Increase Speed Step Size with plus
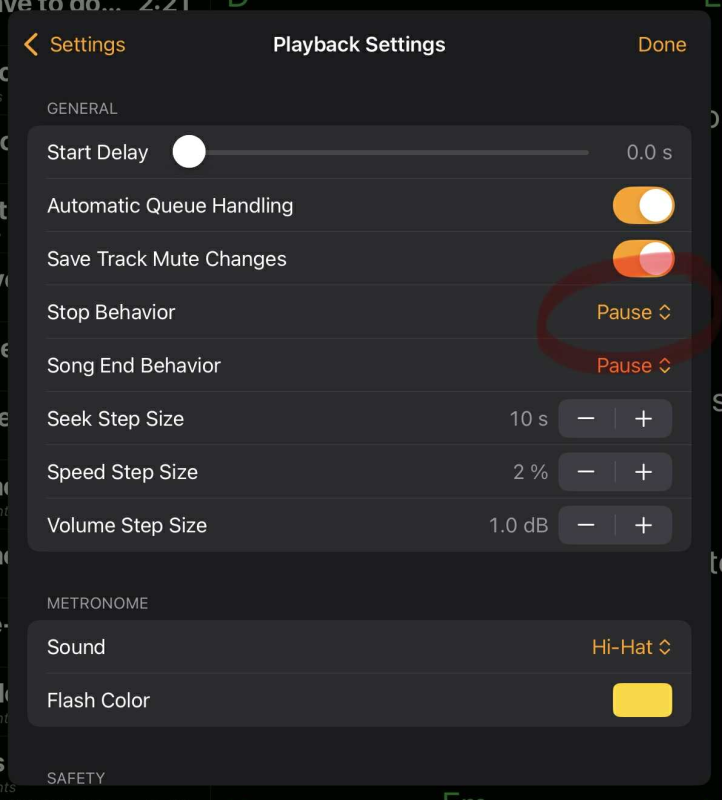This screenshot has height=800, width=722. (x=643, y=472)
